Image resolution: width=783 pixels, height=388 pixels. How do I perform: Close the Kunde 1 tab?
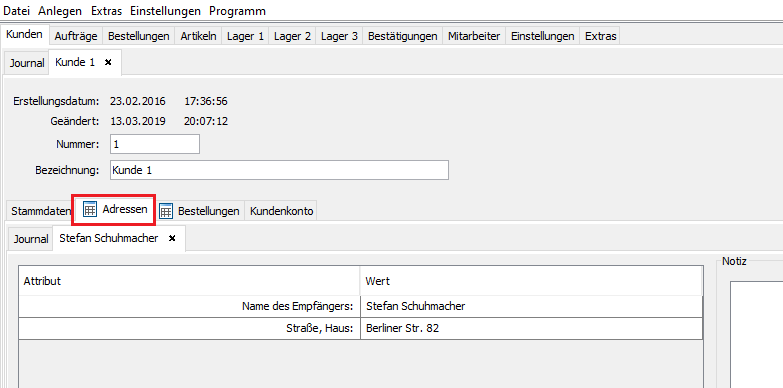click(x=108, y=62)
